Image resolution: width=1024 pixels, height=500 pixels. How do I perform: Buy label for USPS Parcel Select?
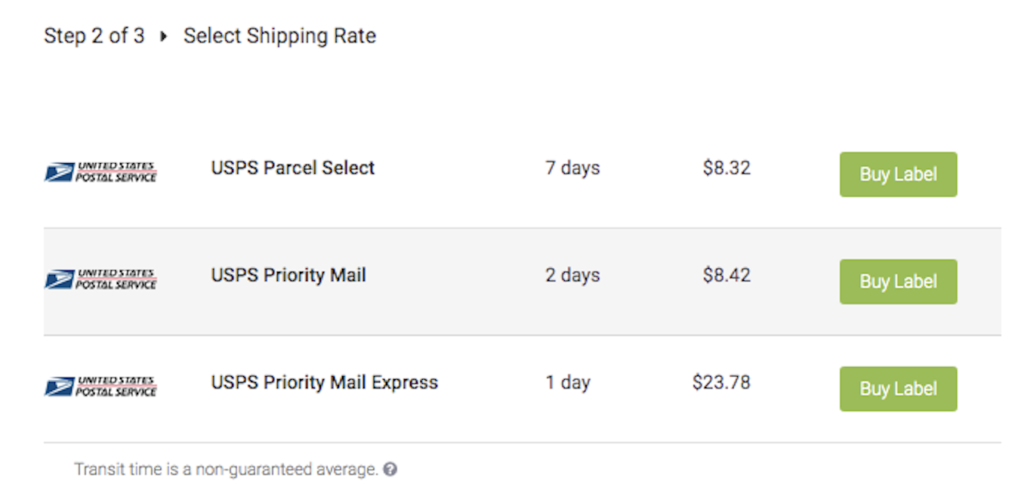click(897, 174)
